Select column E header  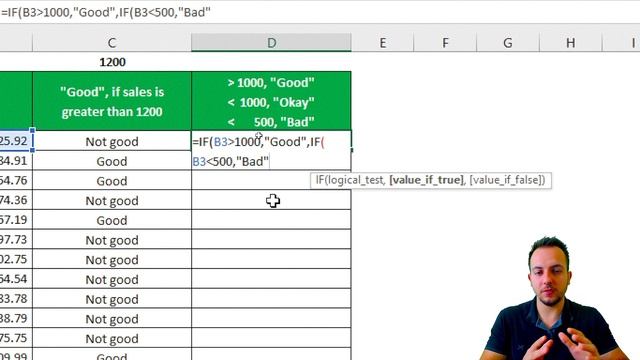[382, 42]
